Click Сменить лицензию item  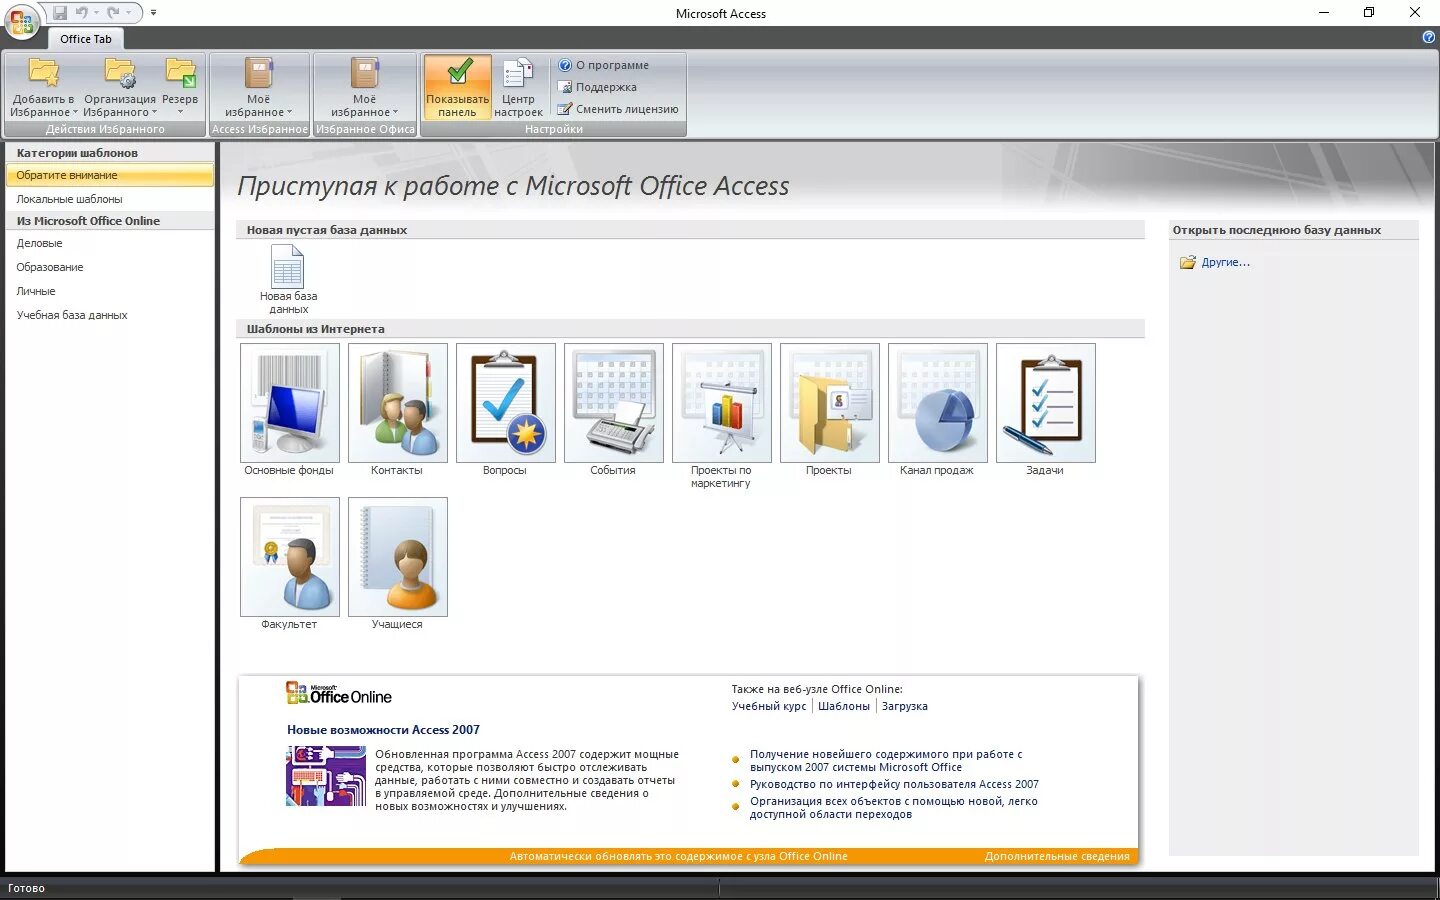click(617, 109)
